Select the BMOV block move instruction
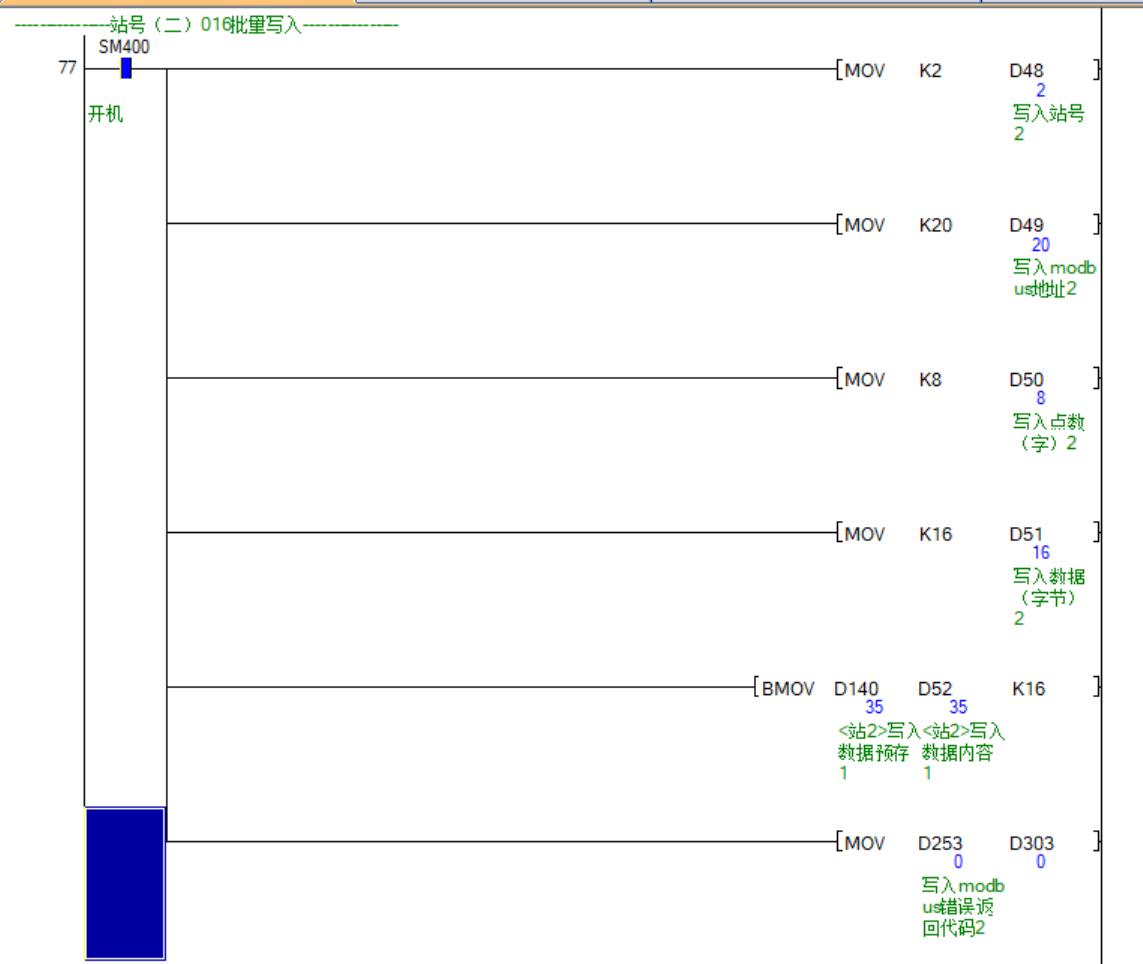Image resolution: width=1143 pixels, height=964 pixels. (787, 689)
